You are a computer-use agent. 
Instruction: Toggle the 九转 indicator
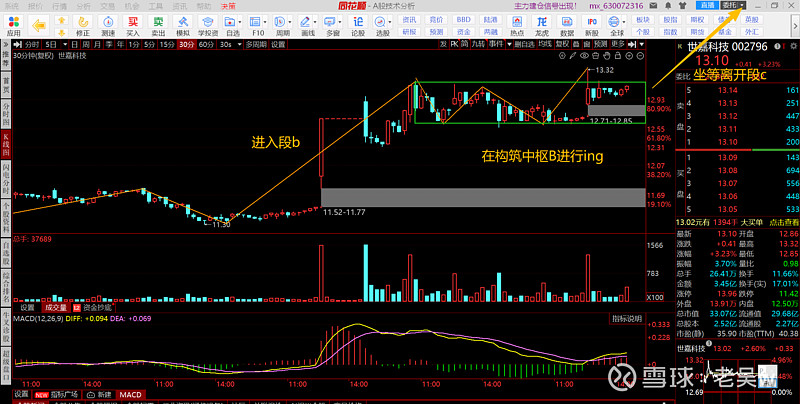(478, 44)
